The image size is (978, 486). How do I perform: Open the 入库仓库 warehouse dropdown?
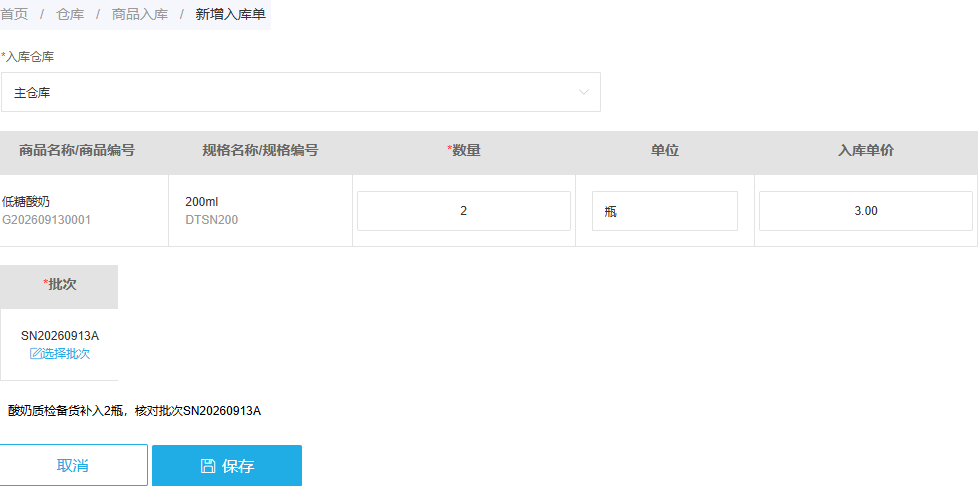(301, 92)
